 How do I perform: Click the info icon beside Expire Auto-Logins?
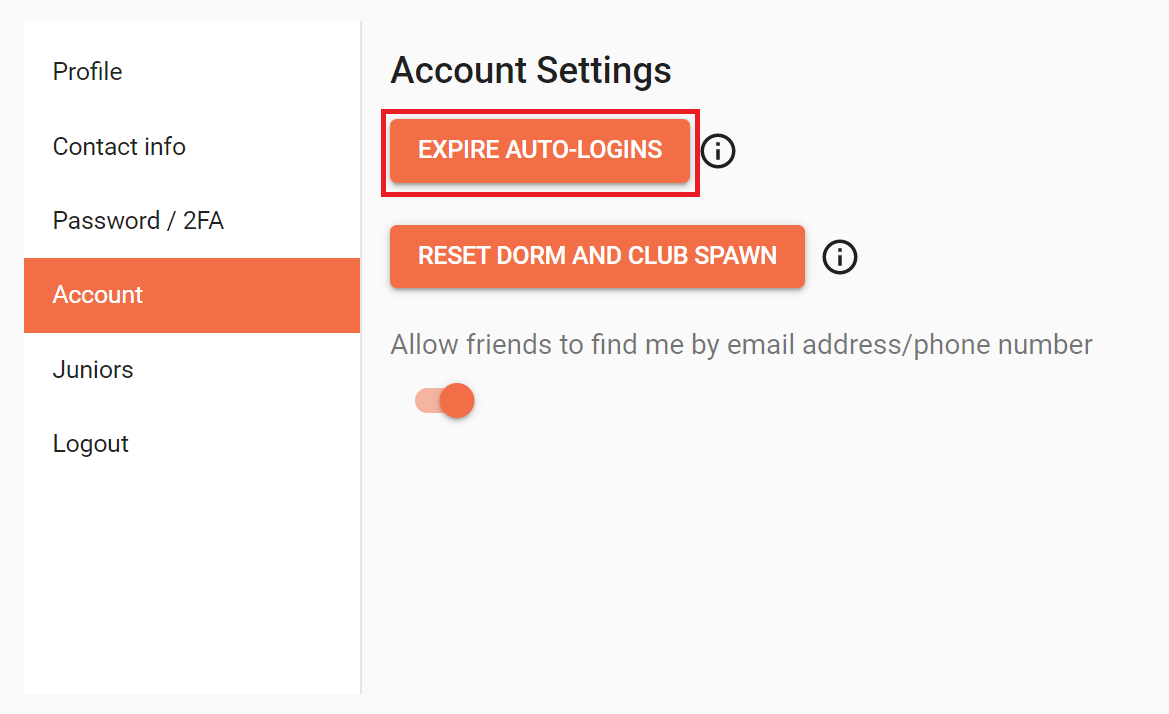coord(718,151)
